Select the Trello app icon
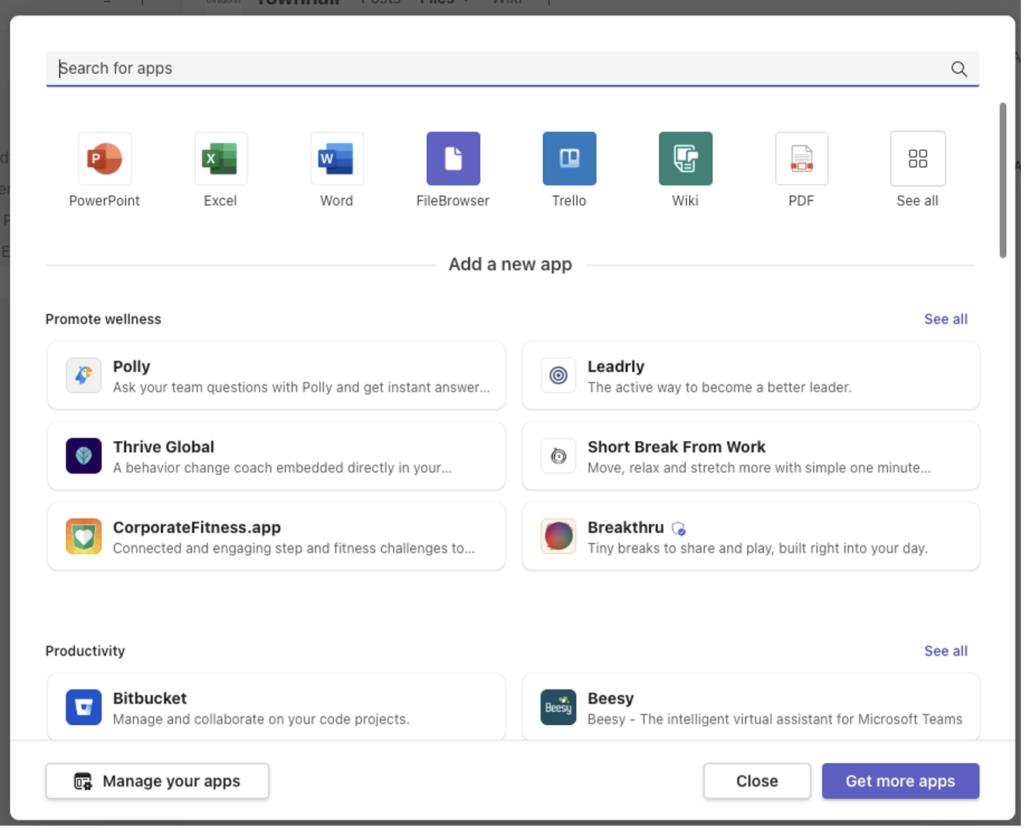The image size is (1024, 828). (569, 159)
